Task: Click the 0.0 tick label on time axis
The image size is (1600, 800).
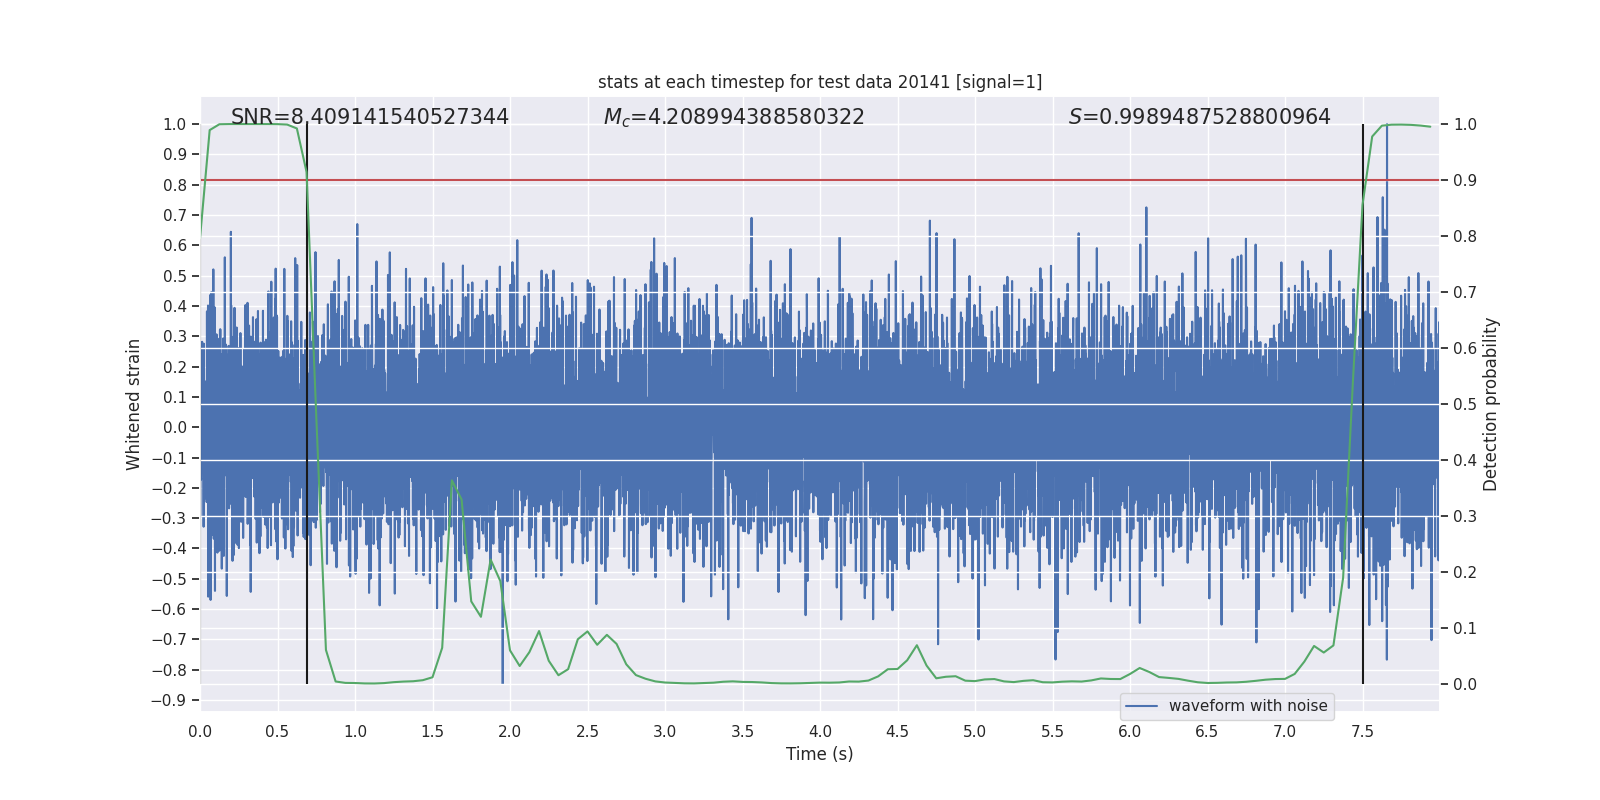Action: (x=200, y=731)
